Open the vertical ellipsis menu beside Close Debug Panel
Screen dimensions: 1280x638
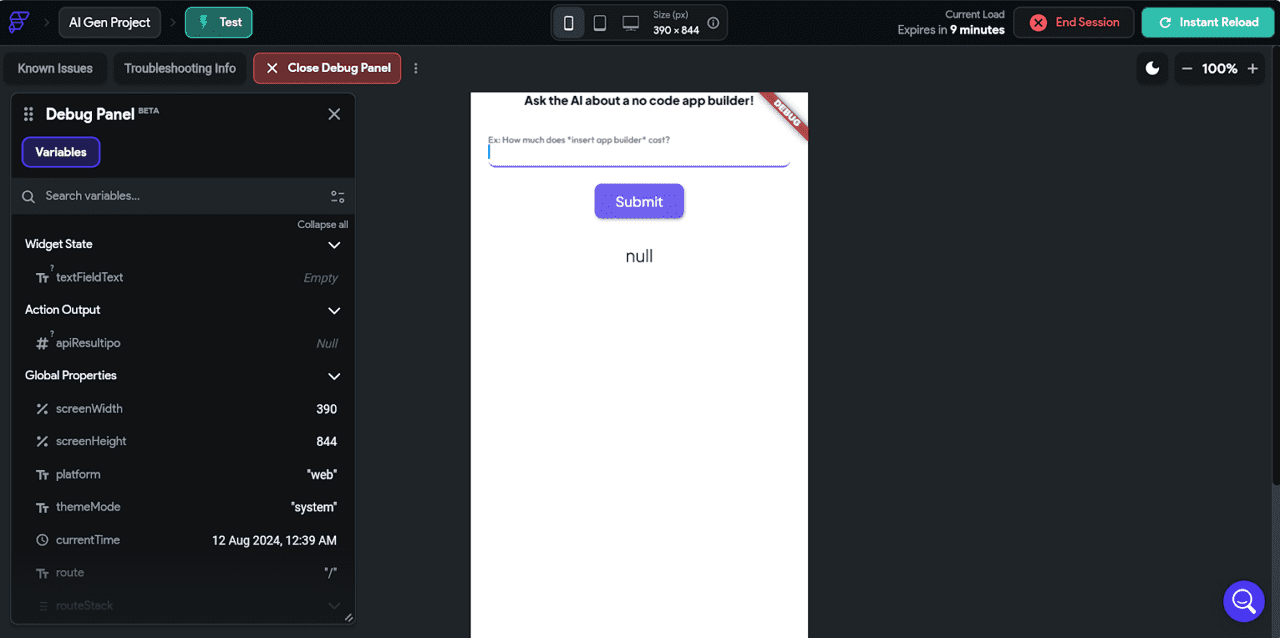pos(416,68)
